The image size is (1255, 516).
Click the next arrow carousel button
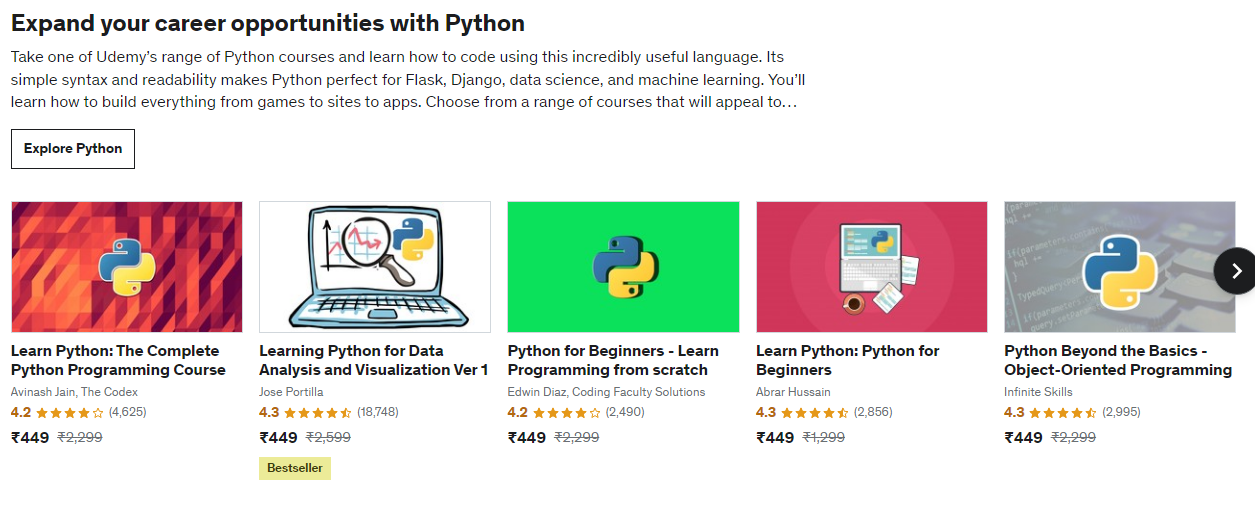1235,270
